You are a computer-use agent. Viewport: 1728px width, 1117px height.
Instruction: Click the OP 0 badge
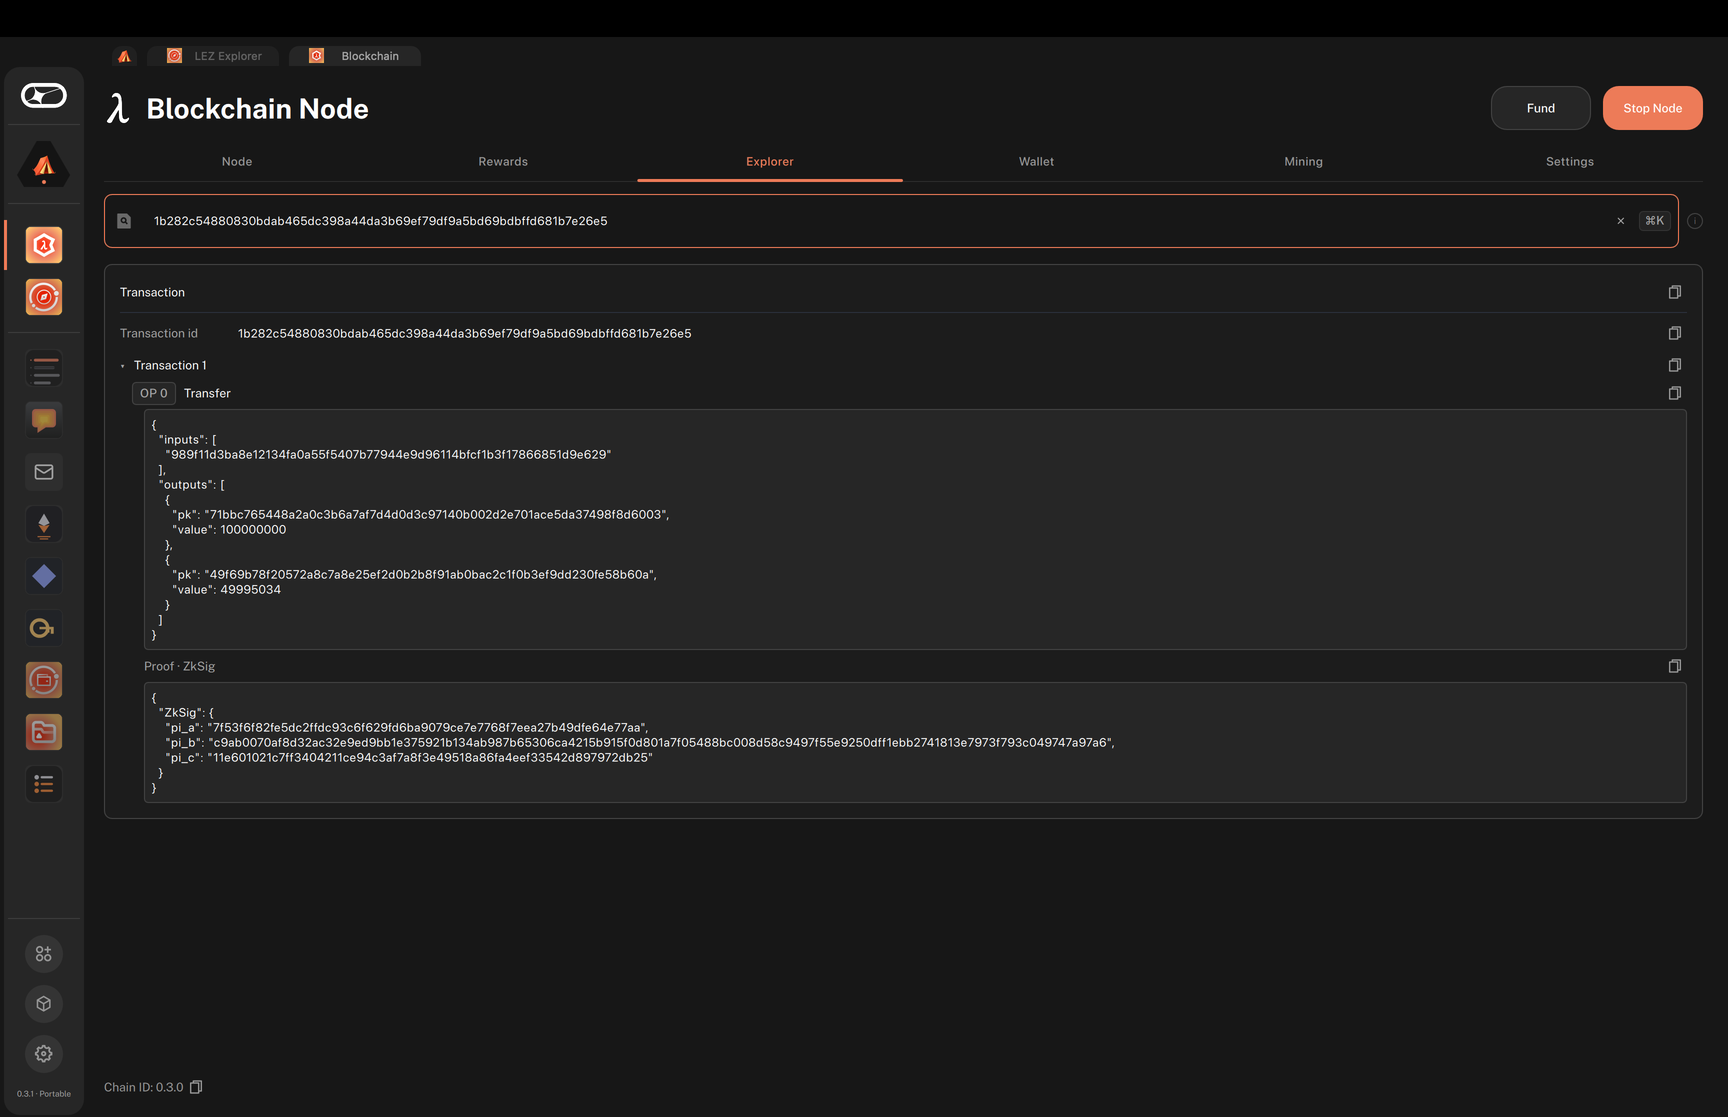pyautogui.click(x=154, y=393)
